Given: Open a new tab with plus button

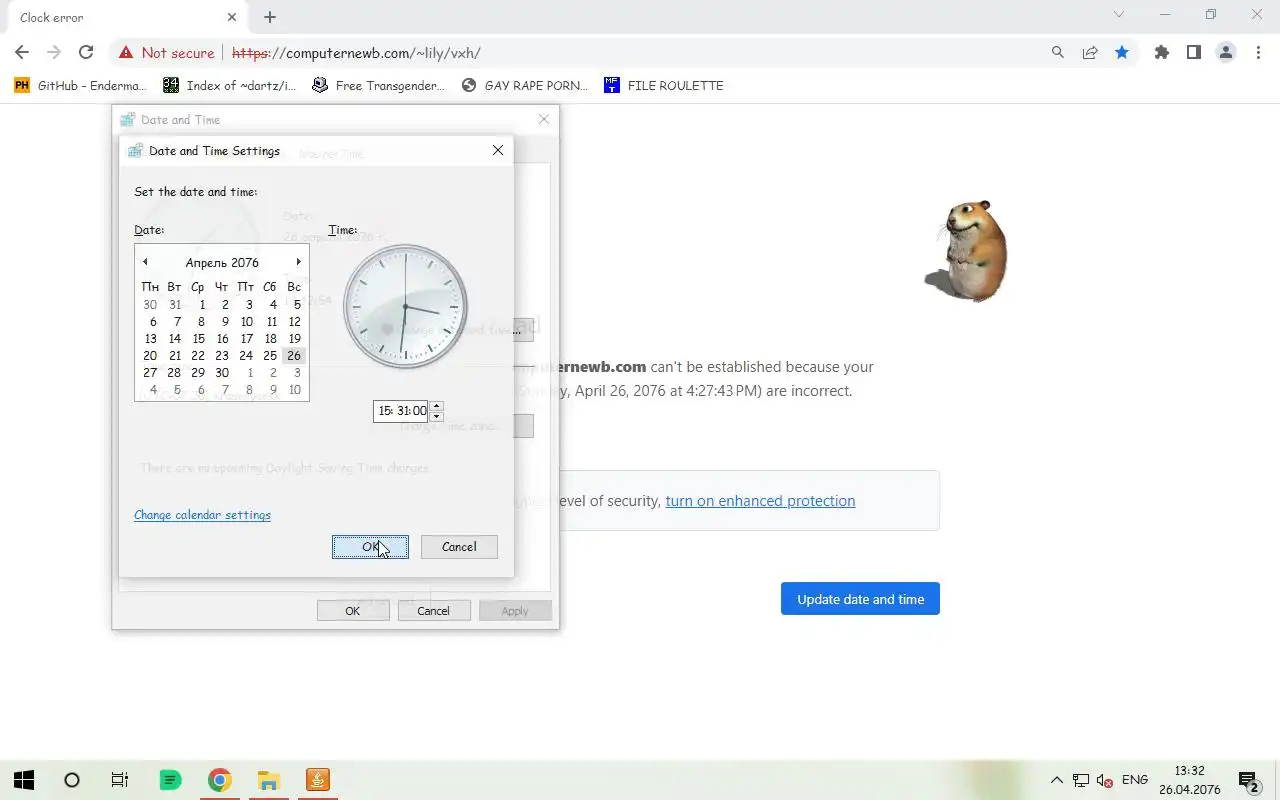Looking at the screenshot, I should (270, 17).
